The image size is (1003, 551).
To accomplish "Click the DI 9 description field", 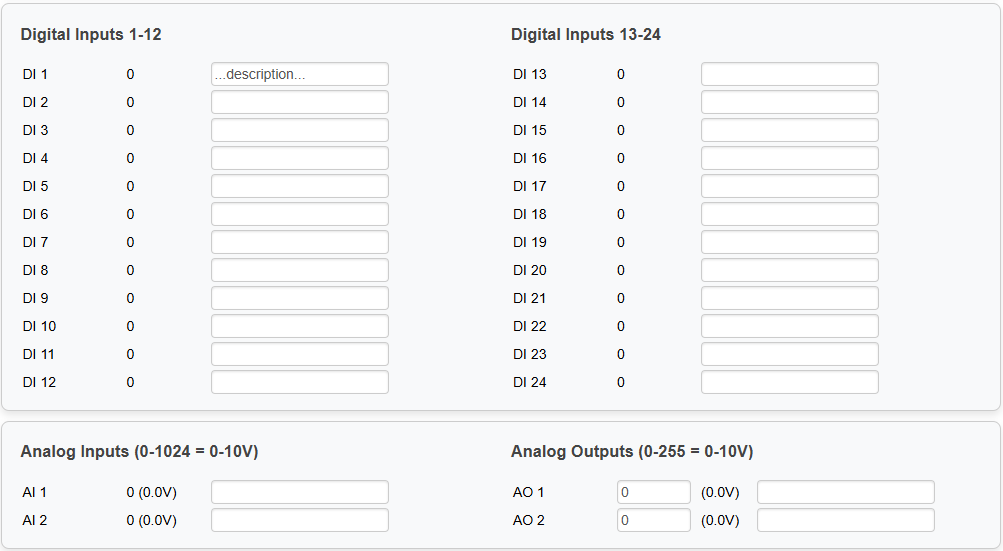I will click(x=299, y=298).
